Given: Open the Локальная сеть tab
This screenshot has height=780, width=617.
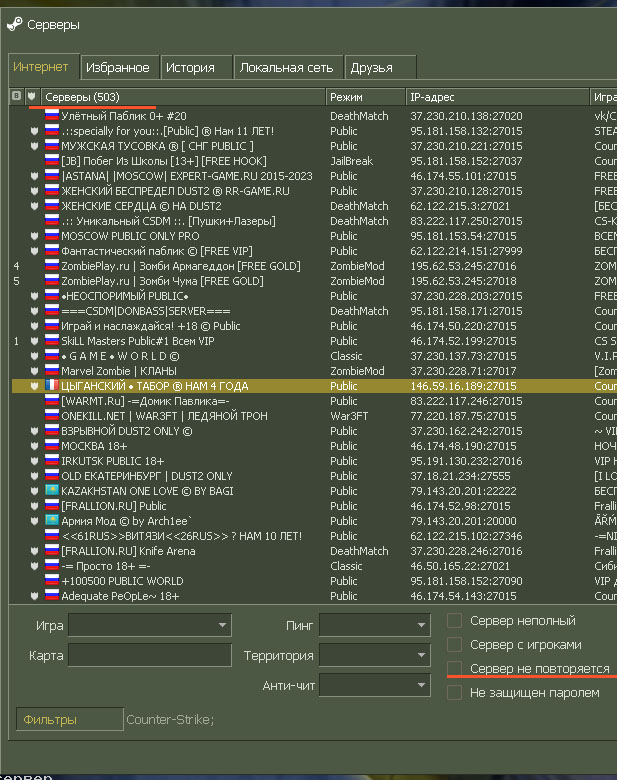Looking at the screenshot, I should pos(288,67).
